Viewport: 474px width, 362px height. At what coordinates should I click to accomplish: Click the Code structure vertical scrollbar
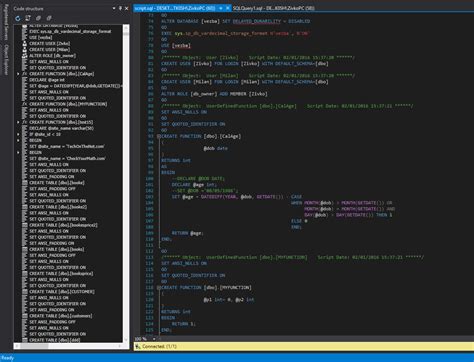pyautogui.click(x=126, y=183)
